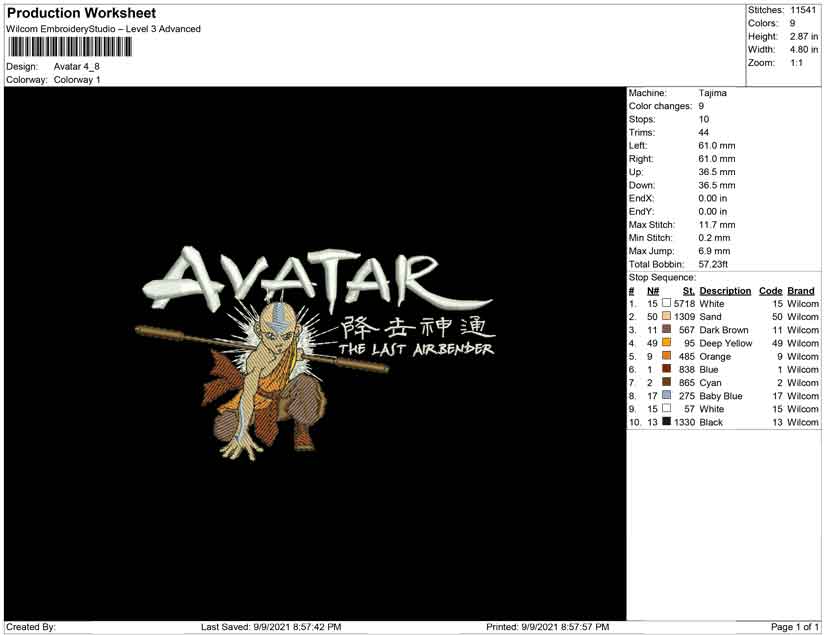Click the swatch in the Blue row
825x635 pixels.
point(667,369)
